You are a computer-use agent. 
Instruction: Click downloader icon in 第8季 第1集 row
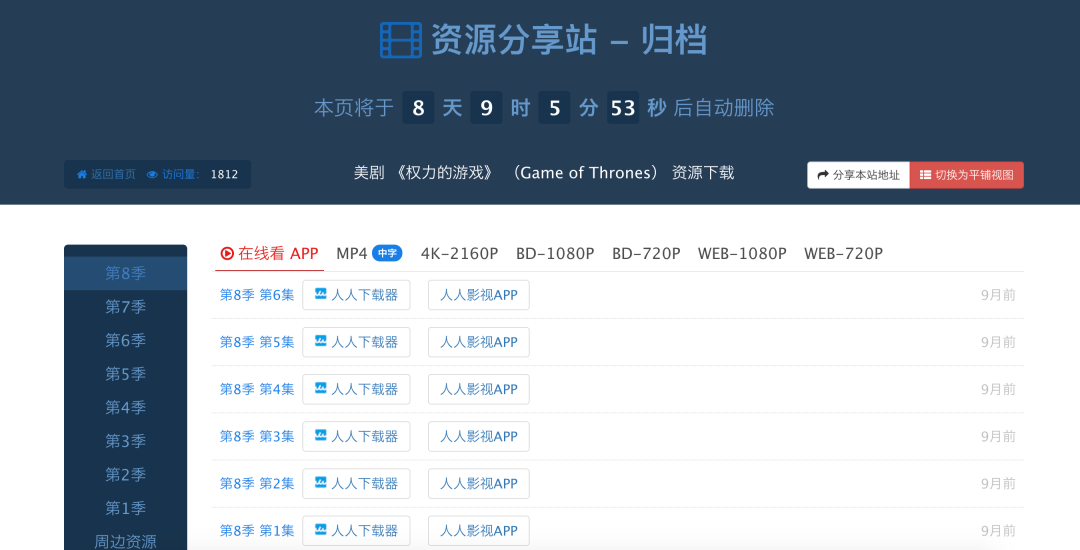(x=320, y=530)
